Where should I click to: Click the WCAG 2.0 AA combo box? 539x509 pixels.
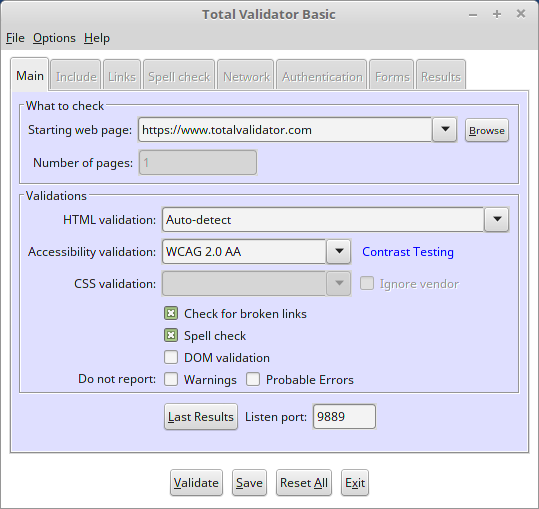pos(244,252)
